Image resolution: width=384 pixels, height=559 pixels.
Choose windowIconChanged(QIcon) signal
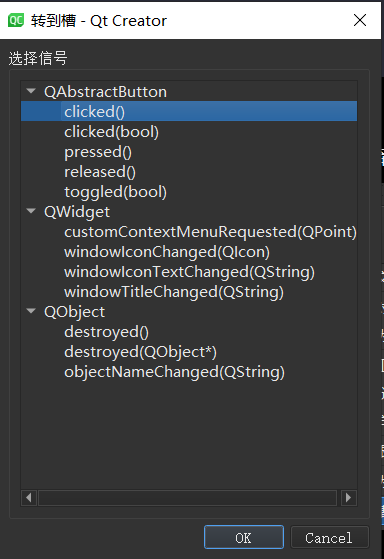[x=167, y=252]
